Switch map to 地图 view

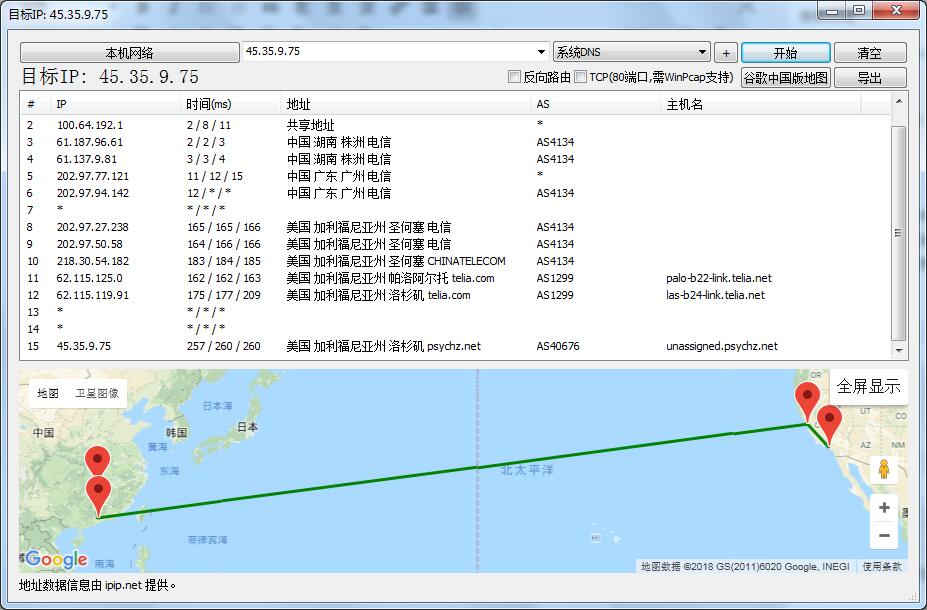pos(48,394)
